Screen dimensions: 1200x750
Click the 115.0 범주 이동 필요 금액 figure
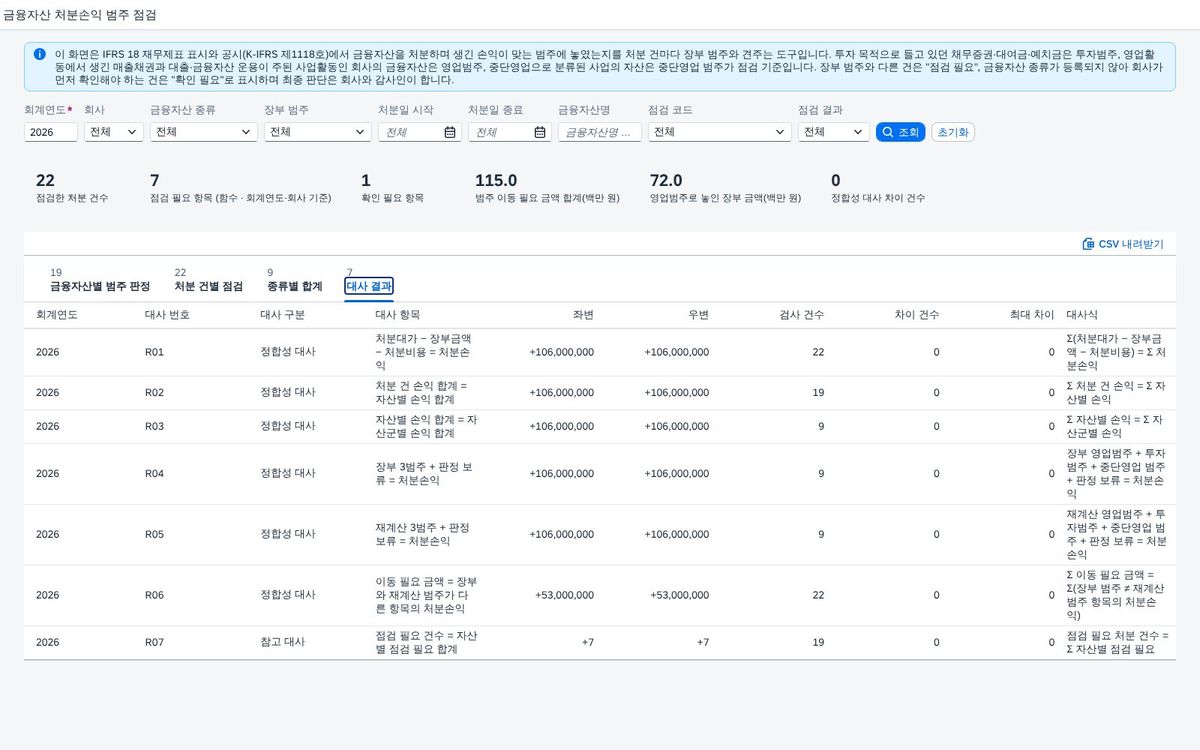click(x=496, y=181)
